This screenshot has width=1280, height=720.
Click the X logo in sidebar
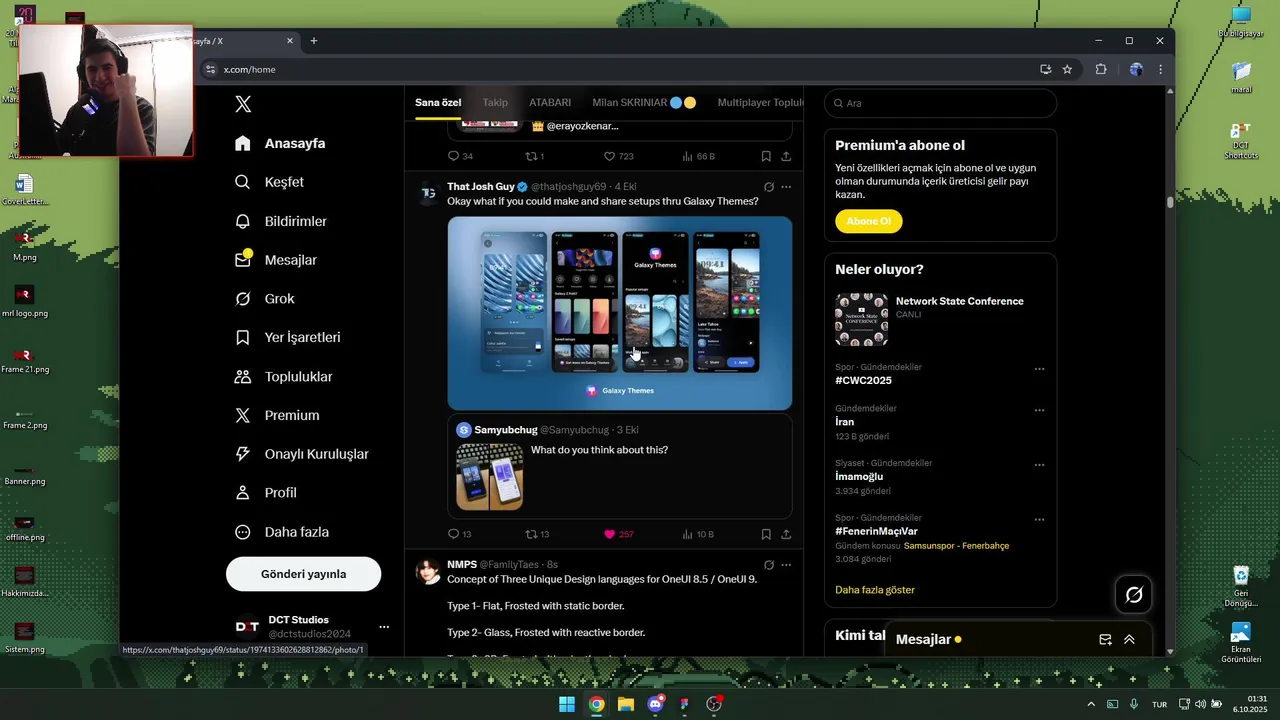pos(243,104)
